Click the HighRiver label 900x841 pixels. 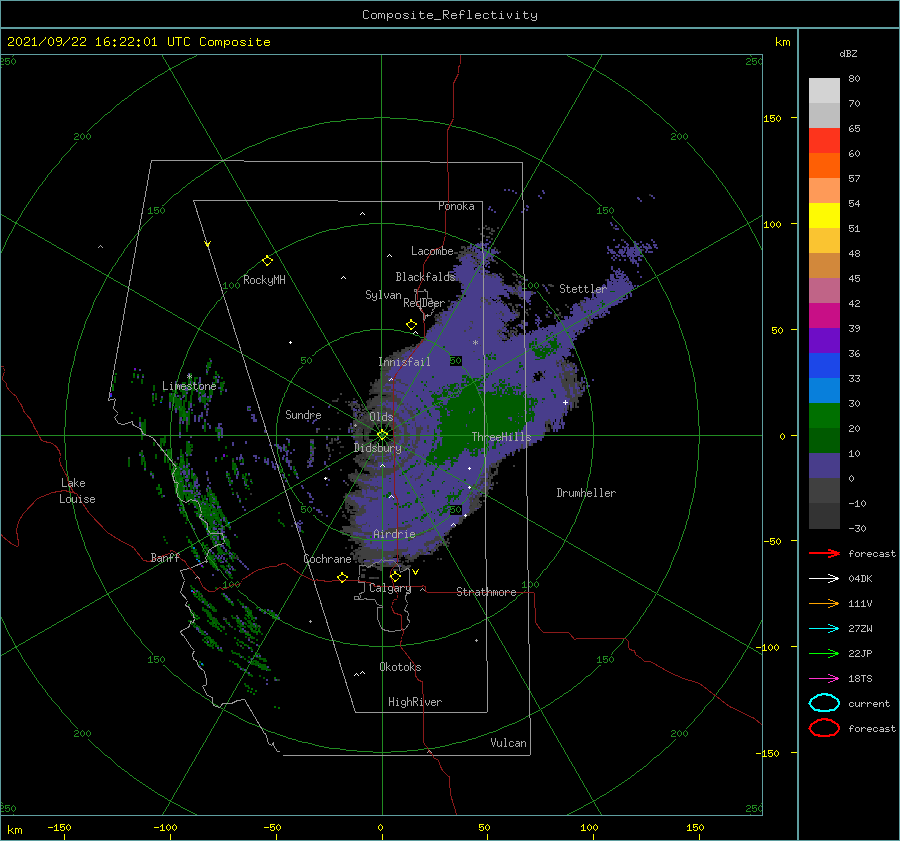click(415, 702)
